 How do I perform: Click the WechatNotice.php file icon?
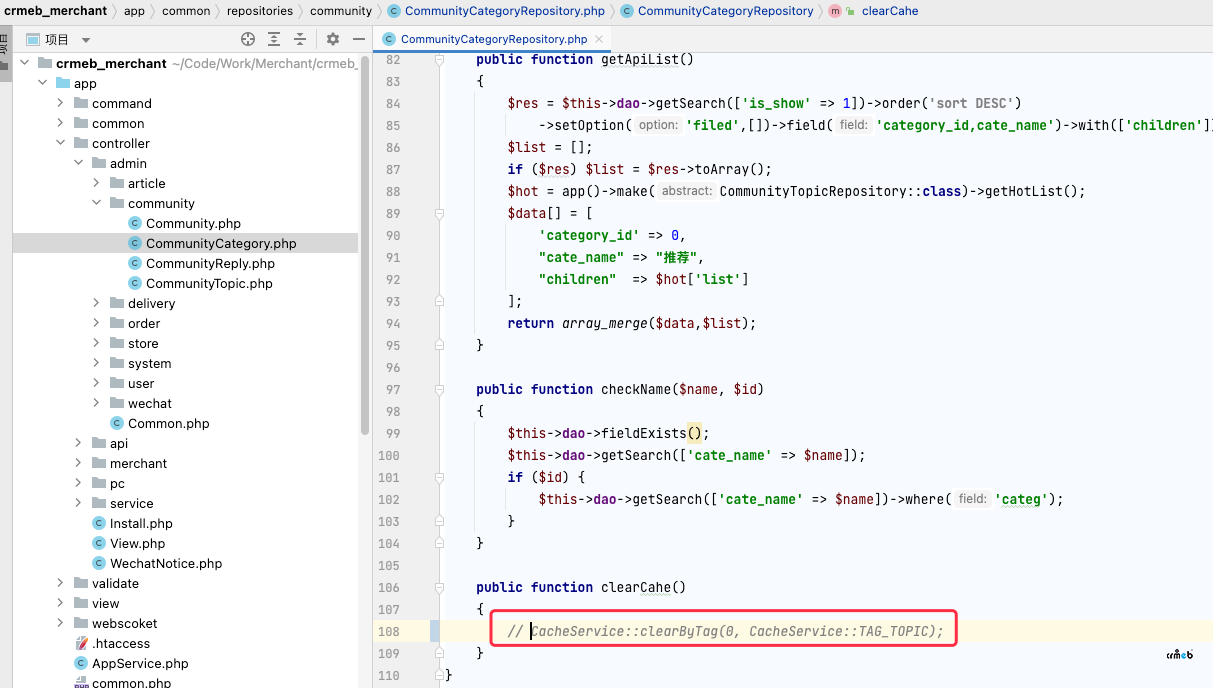[x=99, y=563]
